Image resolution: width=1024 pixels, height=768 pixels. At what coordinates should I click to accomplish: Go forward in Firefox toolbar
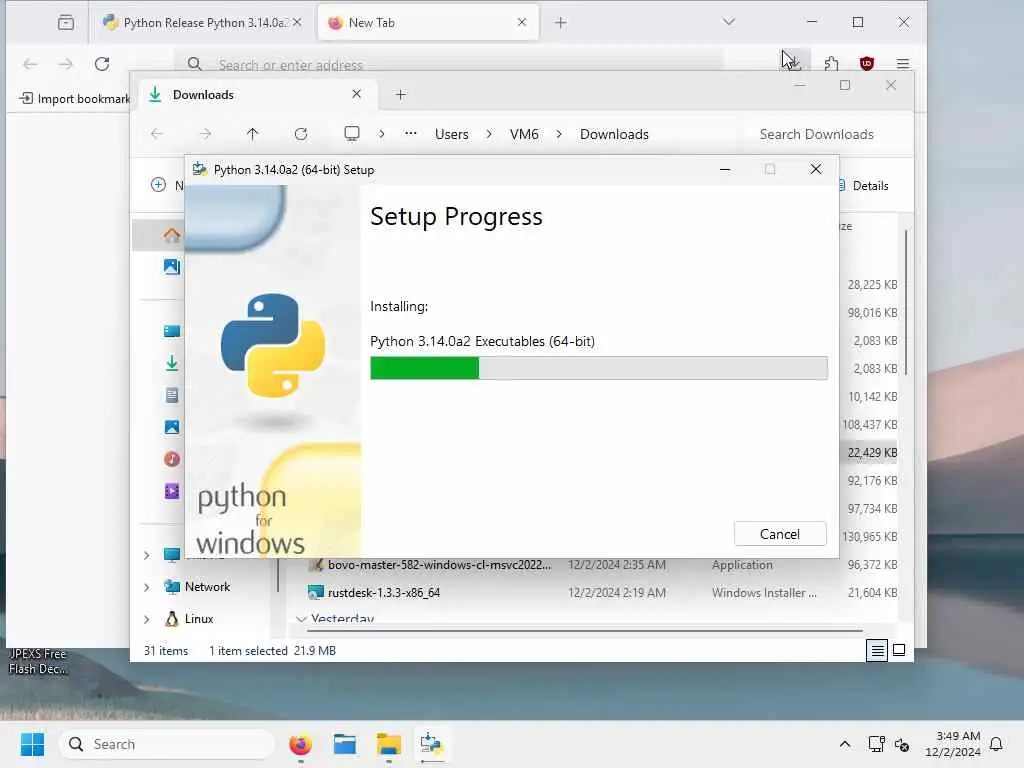[66, 64]
